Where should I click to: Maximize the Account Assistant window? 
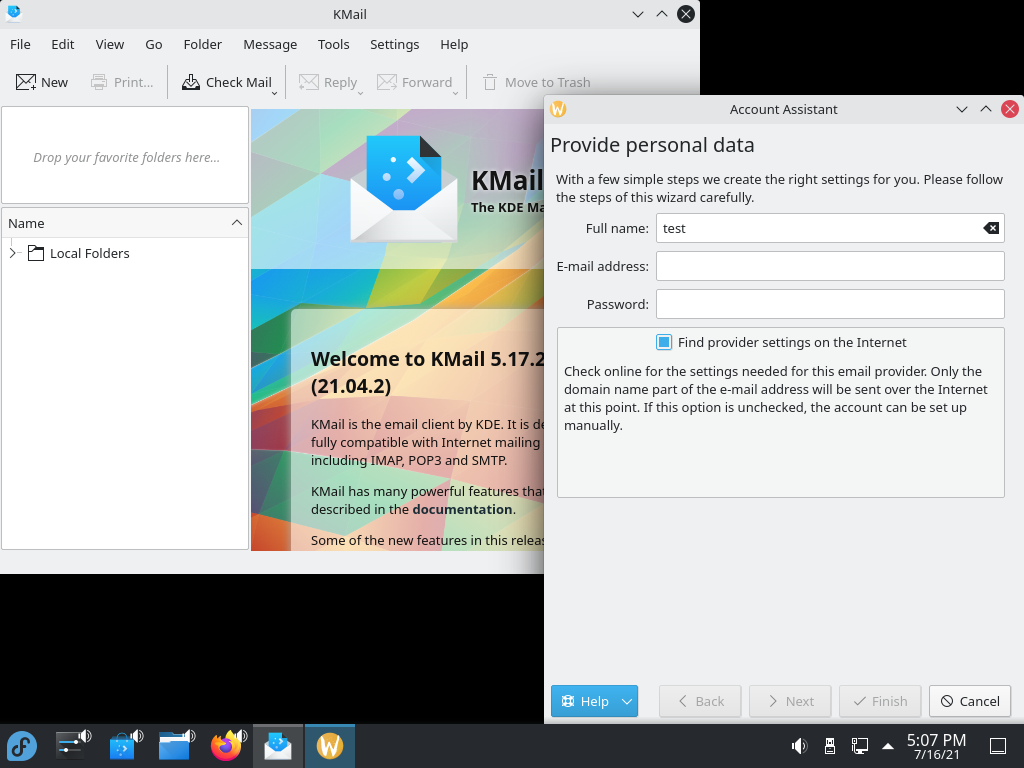986,109
